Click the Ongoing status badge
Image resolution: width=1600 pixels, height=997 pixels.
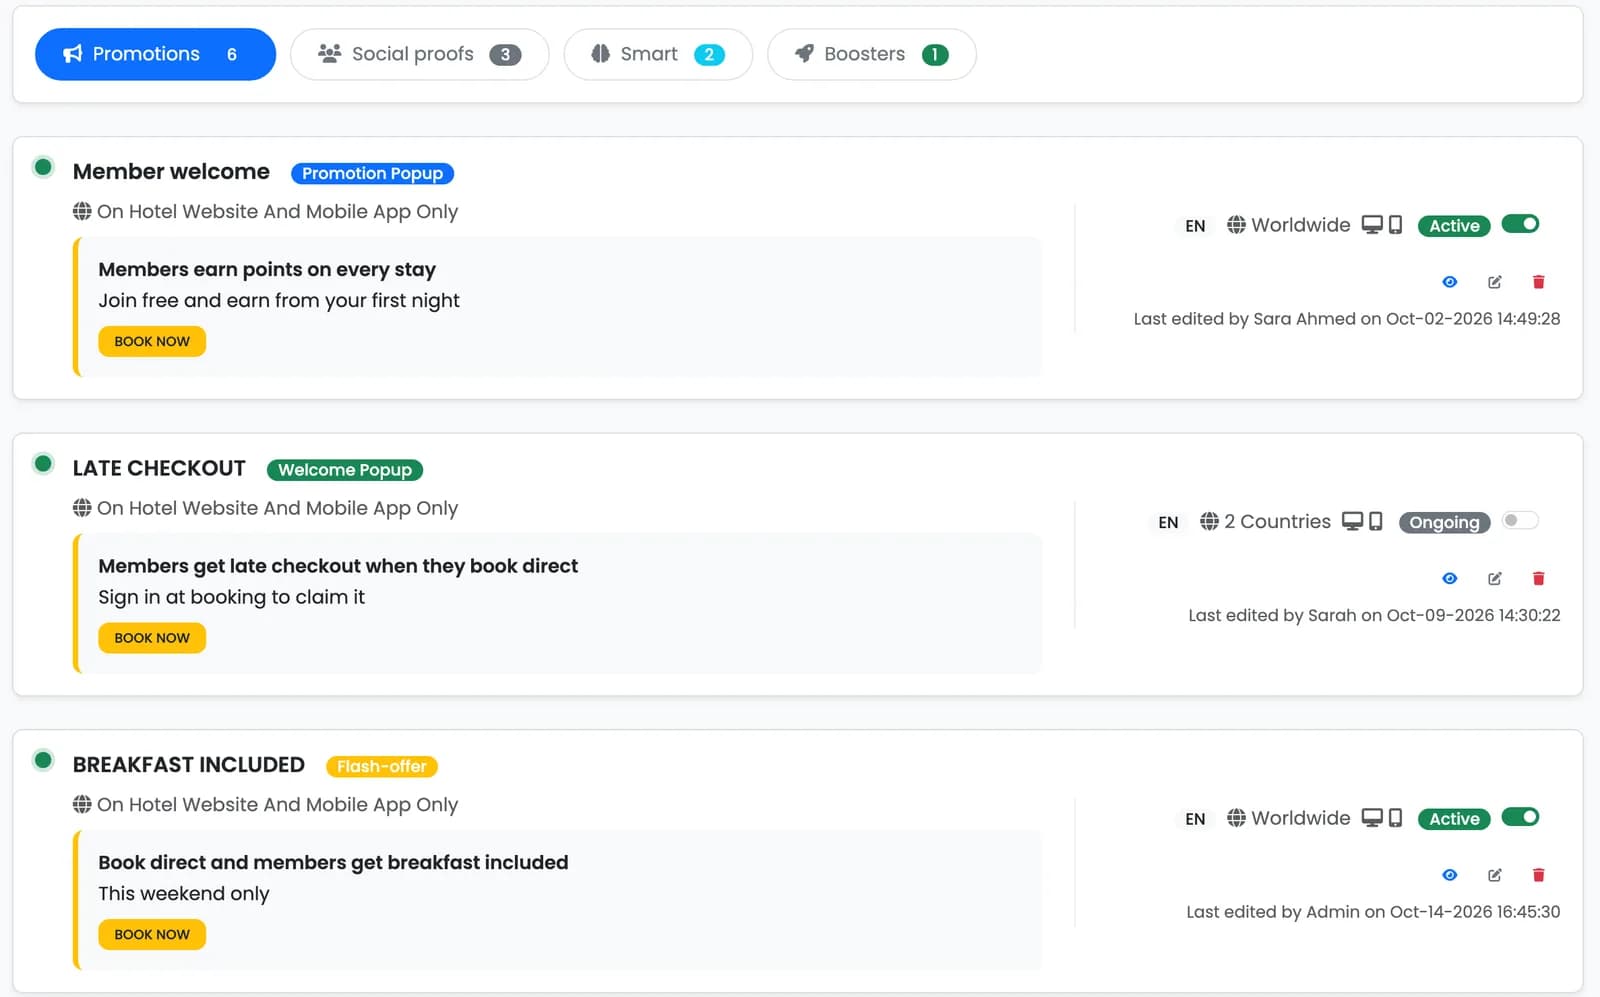(x=1444, y=522)
